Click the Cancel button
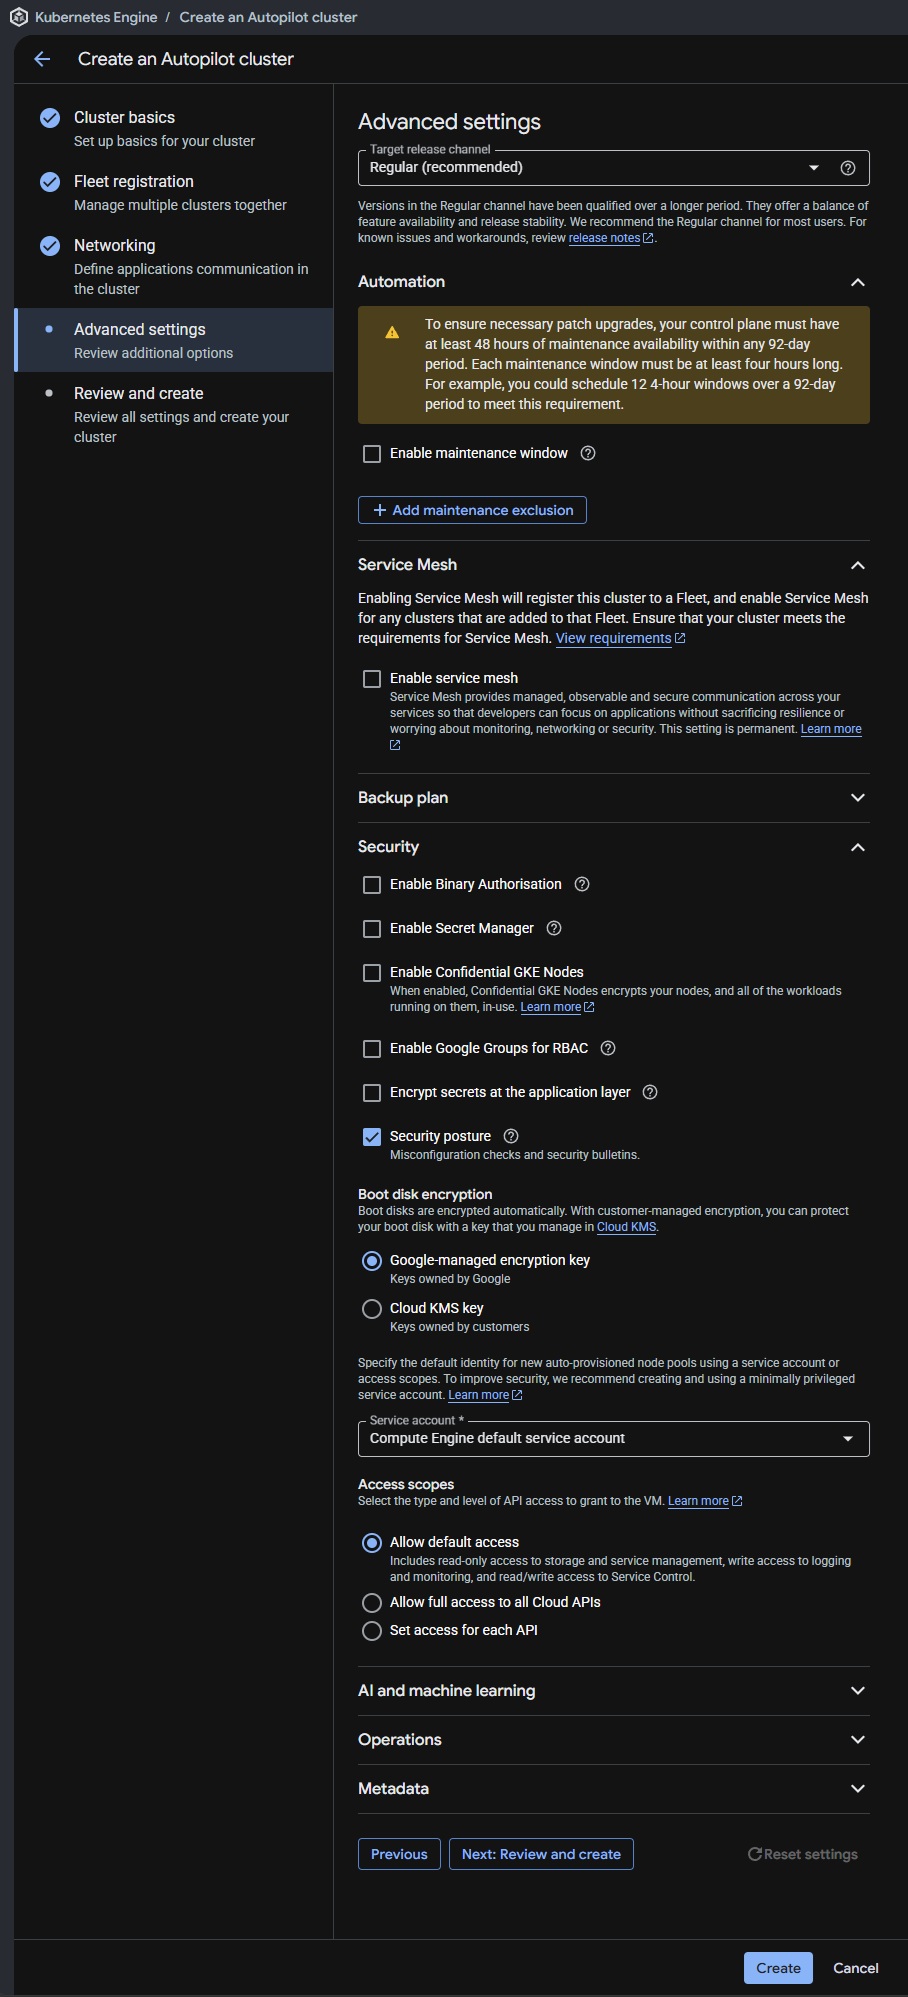The height and width of the screenshot is (1997, 908). coord(856,1968)
